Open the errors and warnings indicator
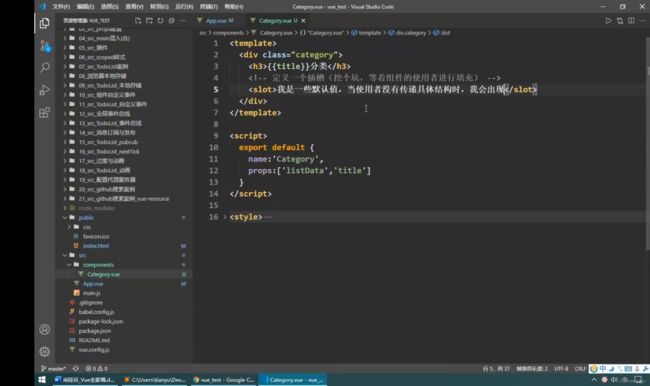The width and height of the screenshot is (650, 386). coord(96,368)
